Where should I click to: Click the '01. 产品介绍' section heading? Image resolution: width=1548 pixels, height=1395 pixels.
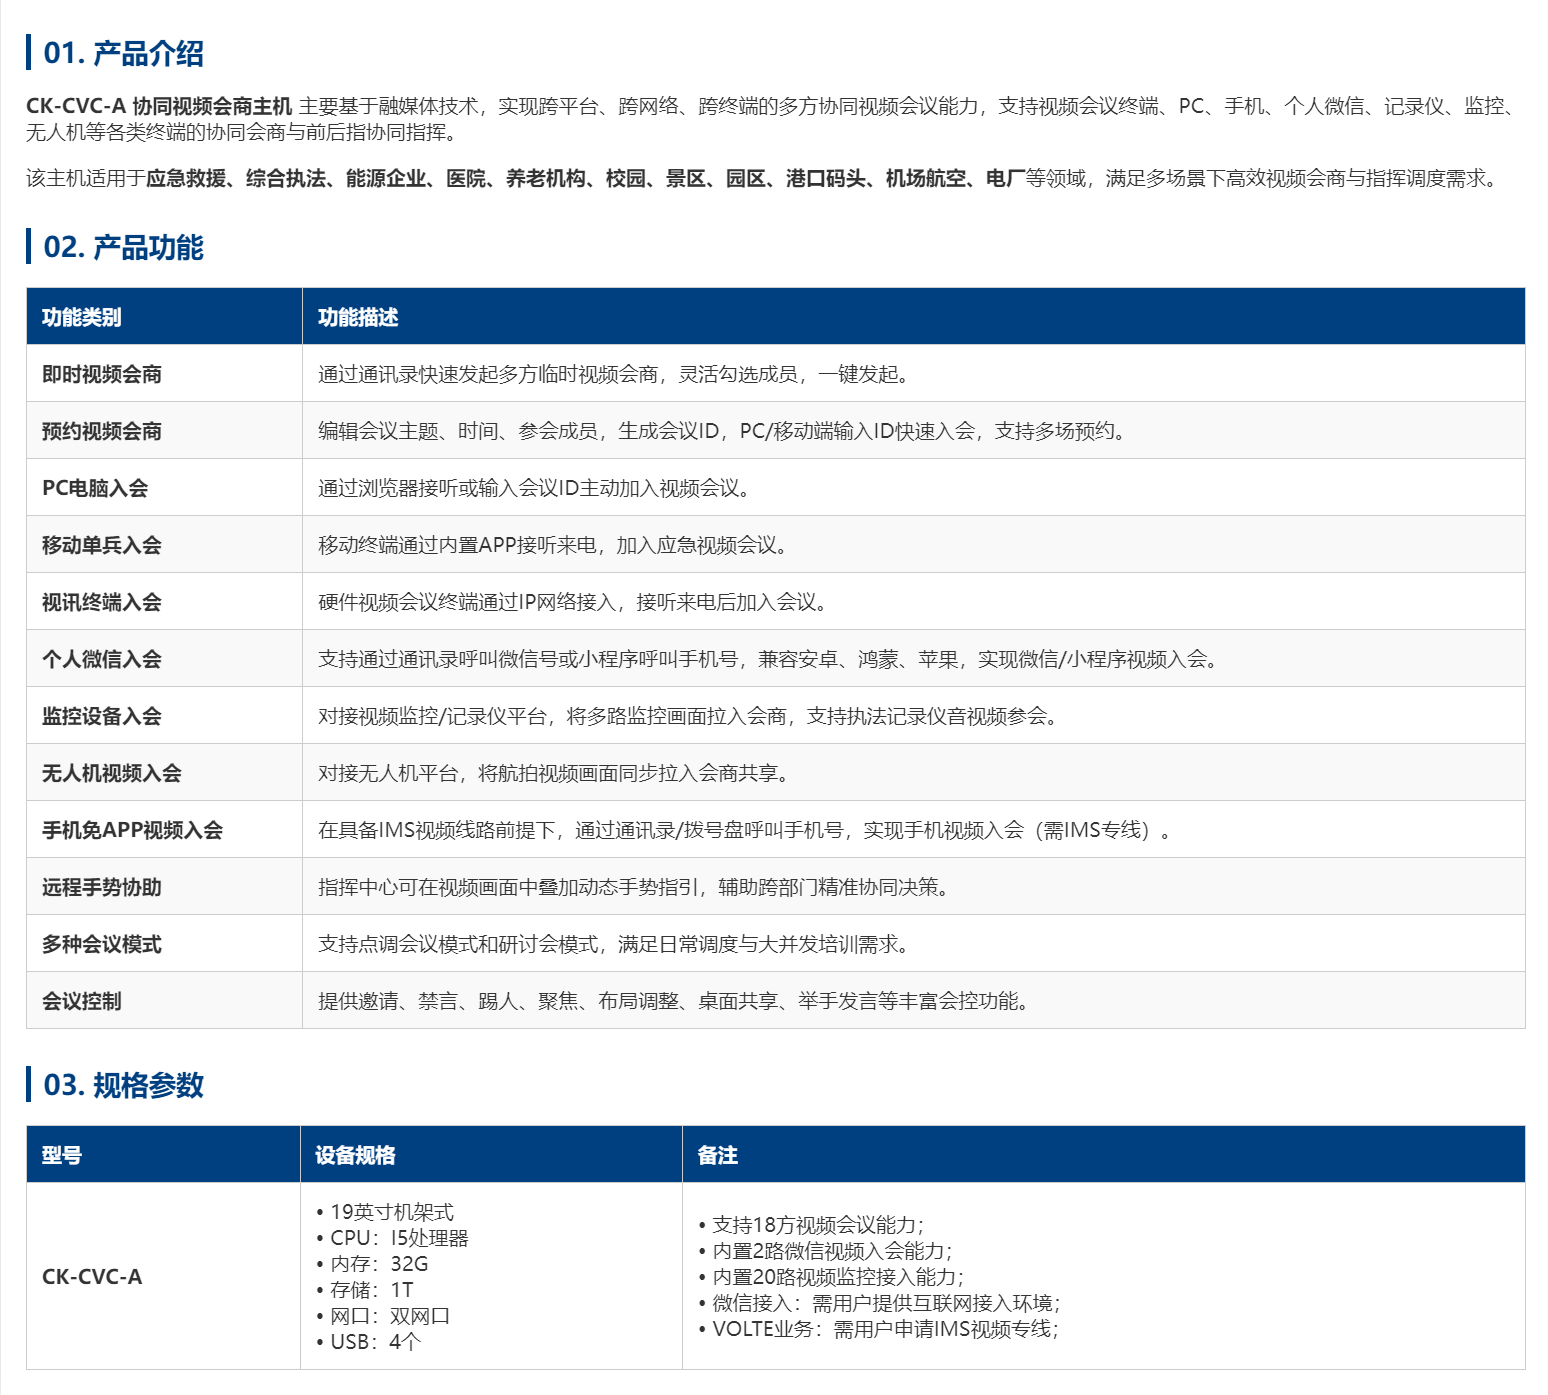click(123, 53)
